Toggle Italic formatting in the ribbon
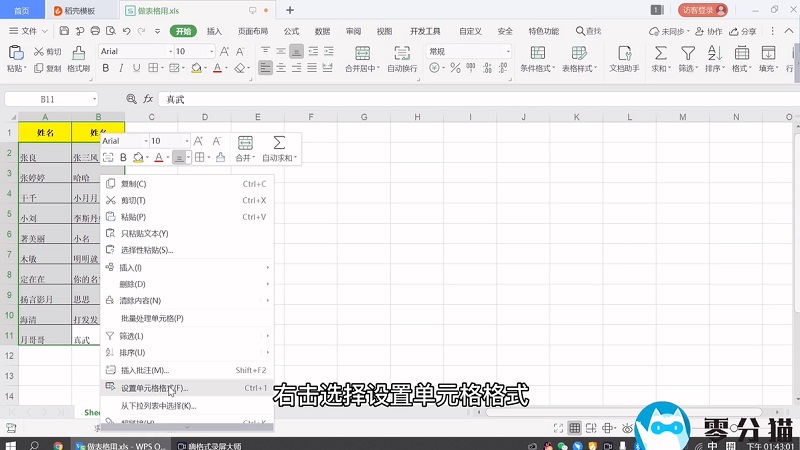The height and width of the screenshot is (450, 800). click(x=120, y=69)
